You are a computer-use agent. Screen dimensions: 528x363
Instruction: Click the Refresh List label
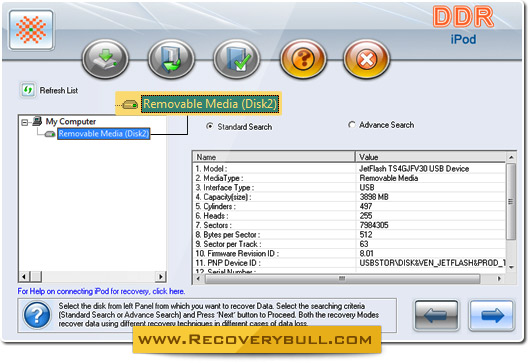(x=59, y=90)
